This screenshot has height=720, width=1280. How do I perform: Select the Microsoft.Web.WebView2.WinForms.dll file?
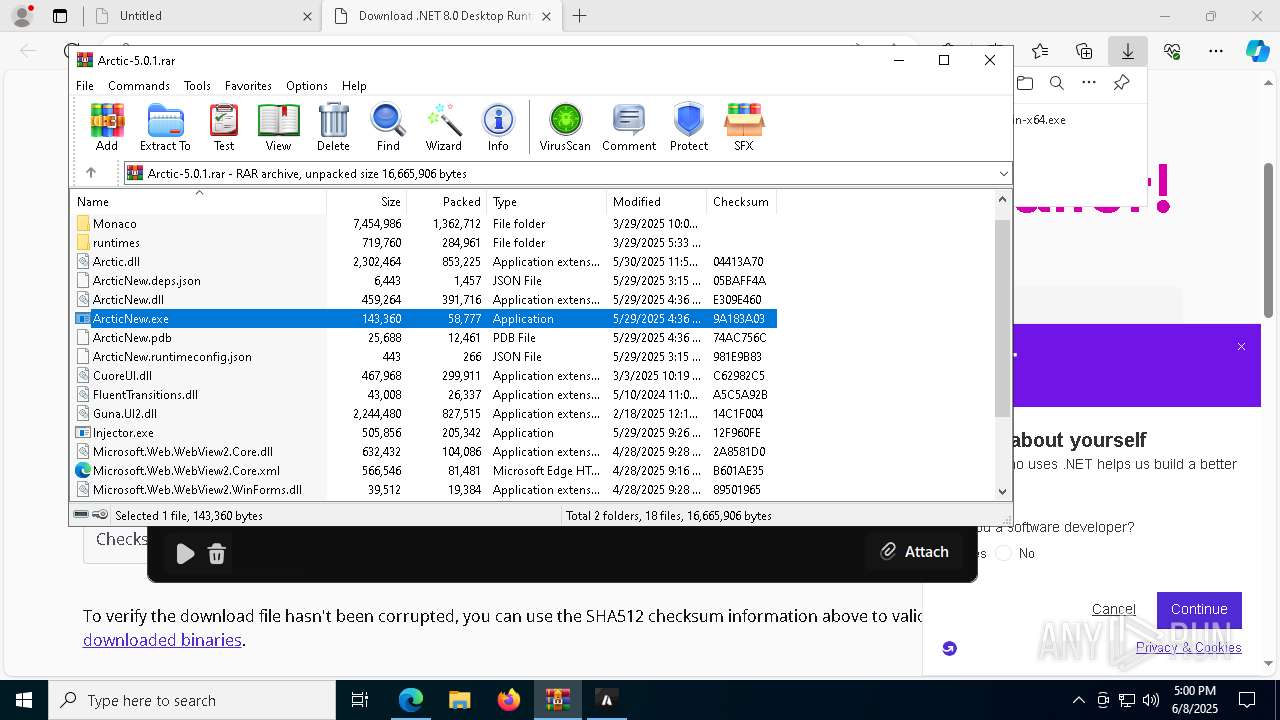(x=197, y=490)
